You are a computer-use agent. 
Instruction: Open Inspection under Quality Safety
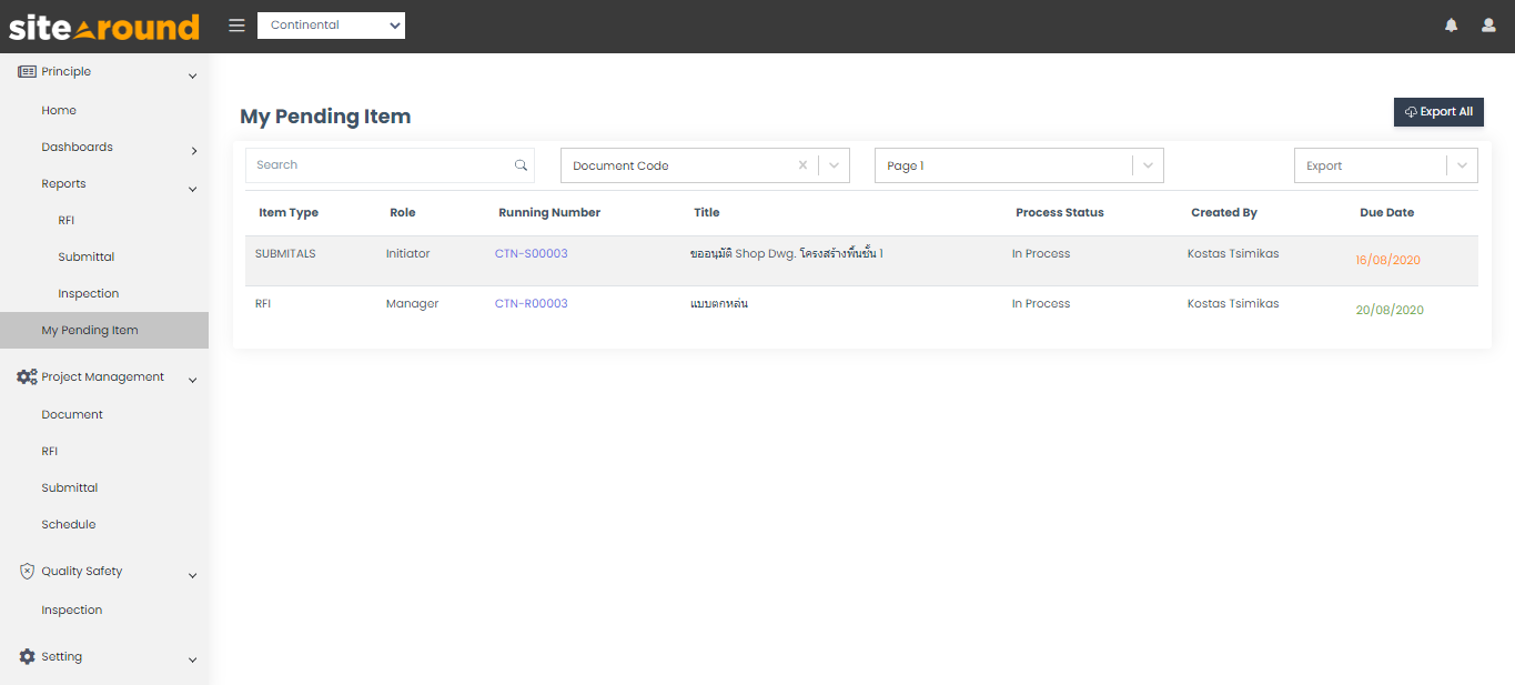[x=72, y=610]
